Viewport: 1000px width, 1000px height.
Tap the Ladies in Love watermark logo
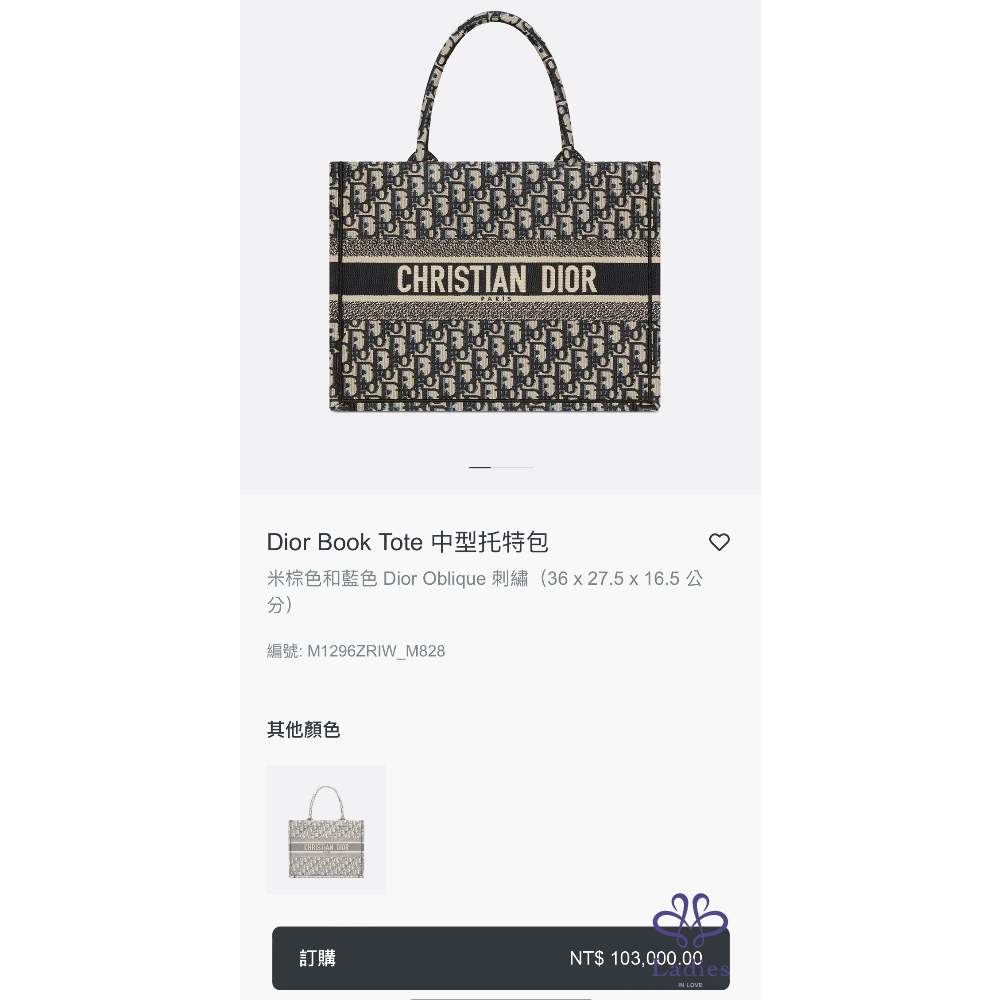tap(690, 940)
